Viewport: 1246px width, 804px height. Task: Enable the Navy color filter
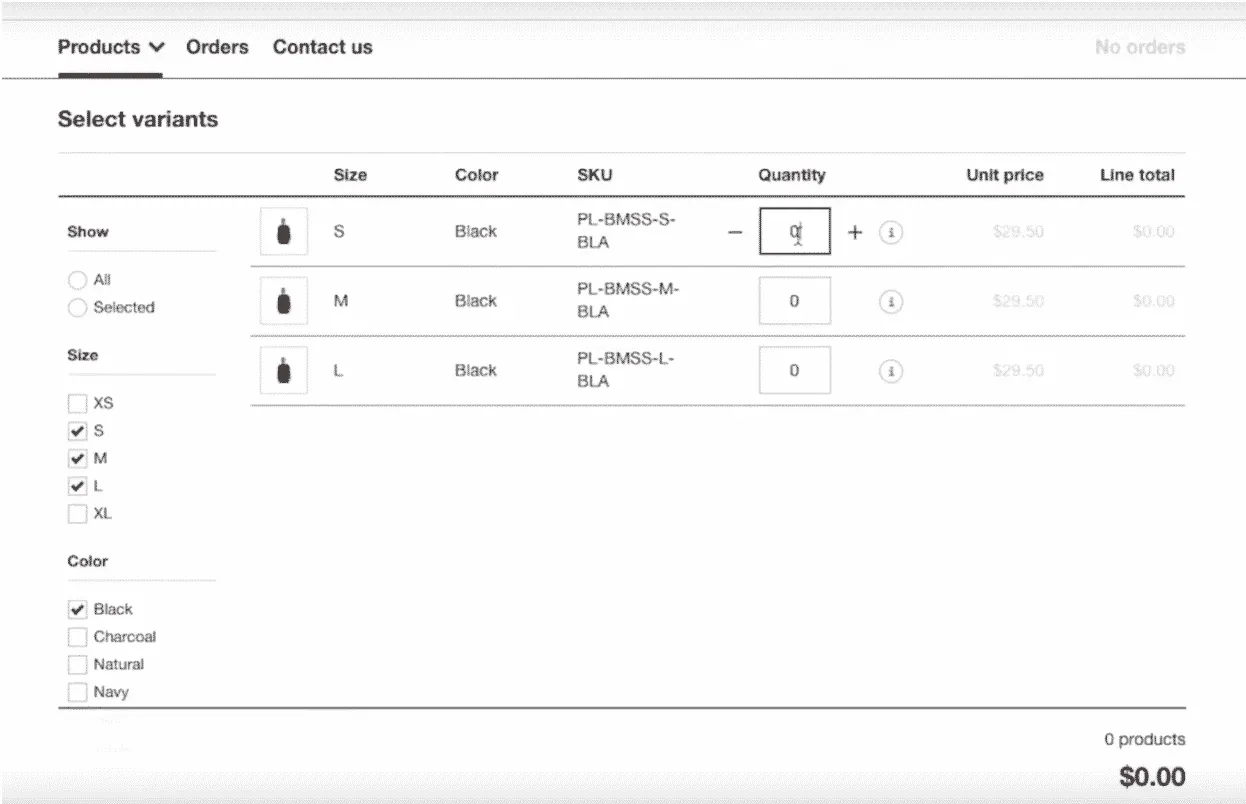77,691
